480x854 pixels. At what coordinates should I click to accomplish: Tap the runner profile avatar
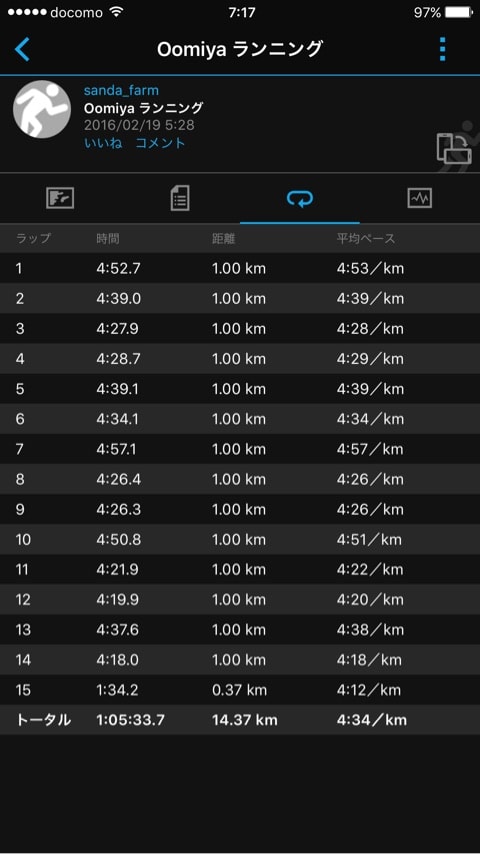point(42,109)
